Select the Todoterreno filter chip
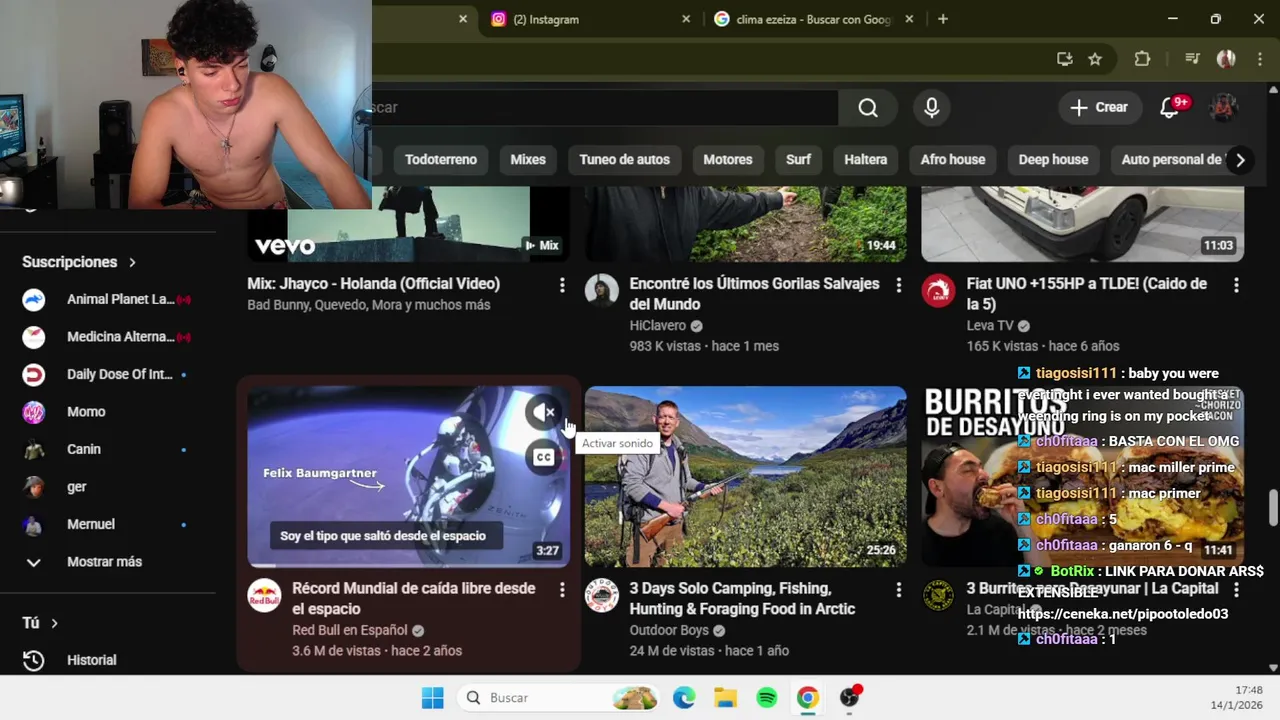Screen dimensions: 1280x720 pos(441,160)
